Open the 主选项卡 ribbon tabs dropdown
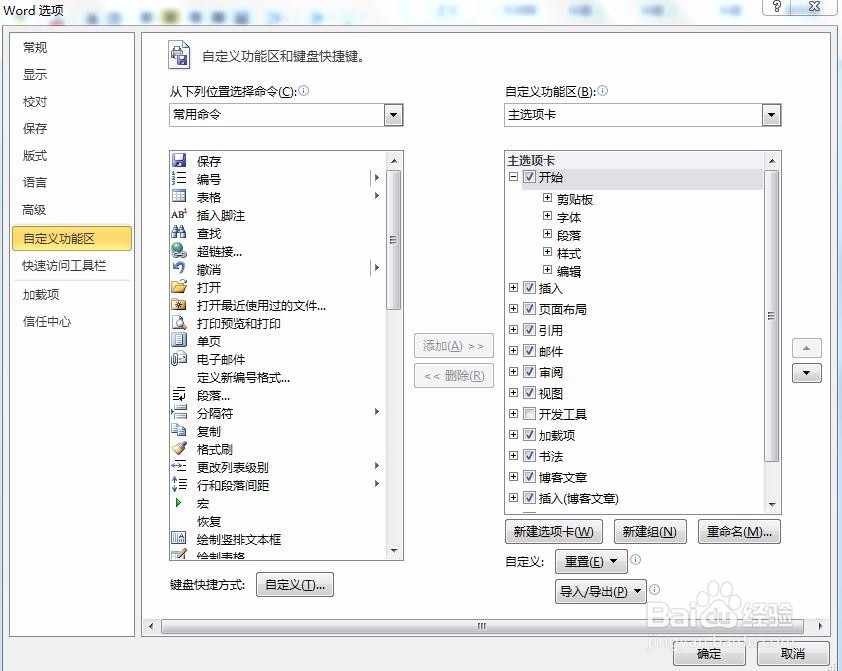The image size is (842, 671). click(771, 115)
